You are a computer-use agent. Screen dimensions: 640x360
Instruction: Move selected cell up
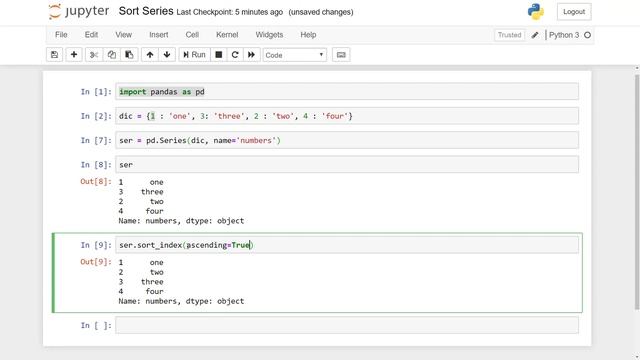pyautogui.click(x=150, y=55)
